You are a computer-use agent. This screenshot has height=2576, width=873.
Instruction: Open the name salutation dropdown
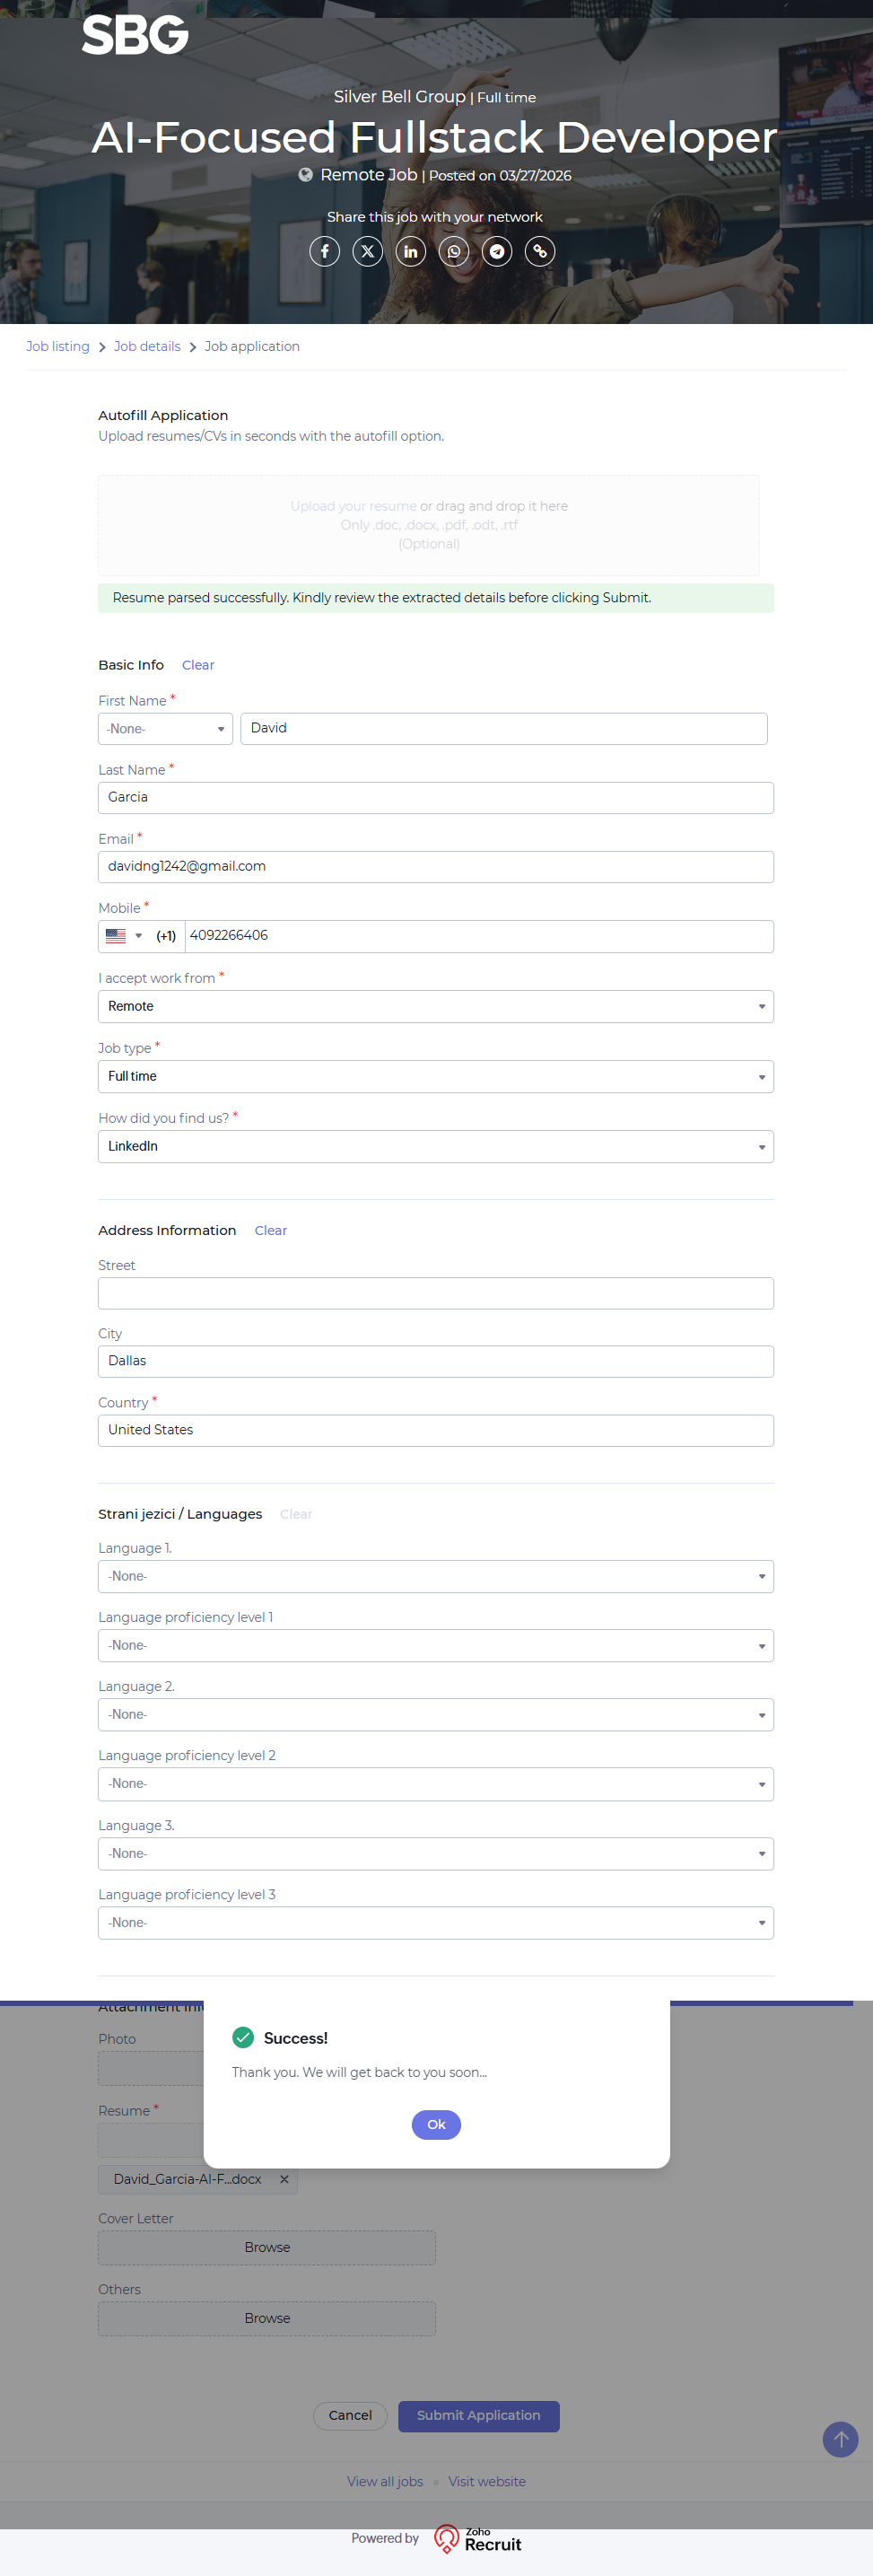tap(165, 729)
